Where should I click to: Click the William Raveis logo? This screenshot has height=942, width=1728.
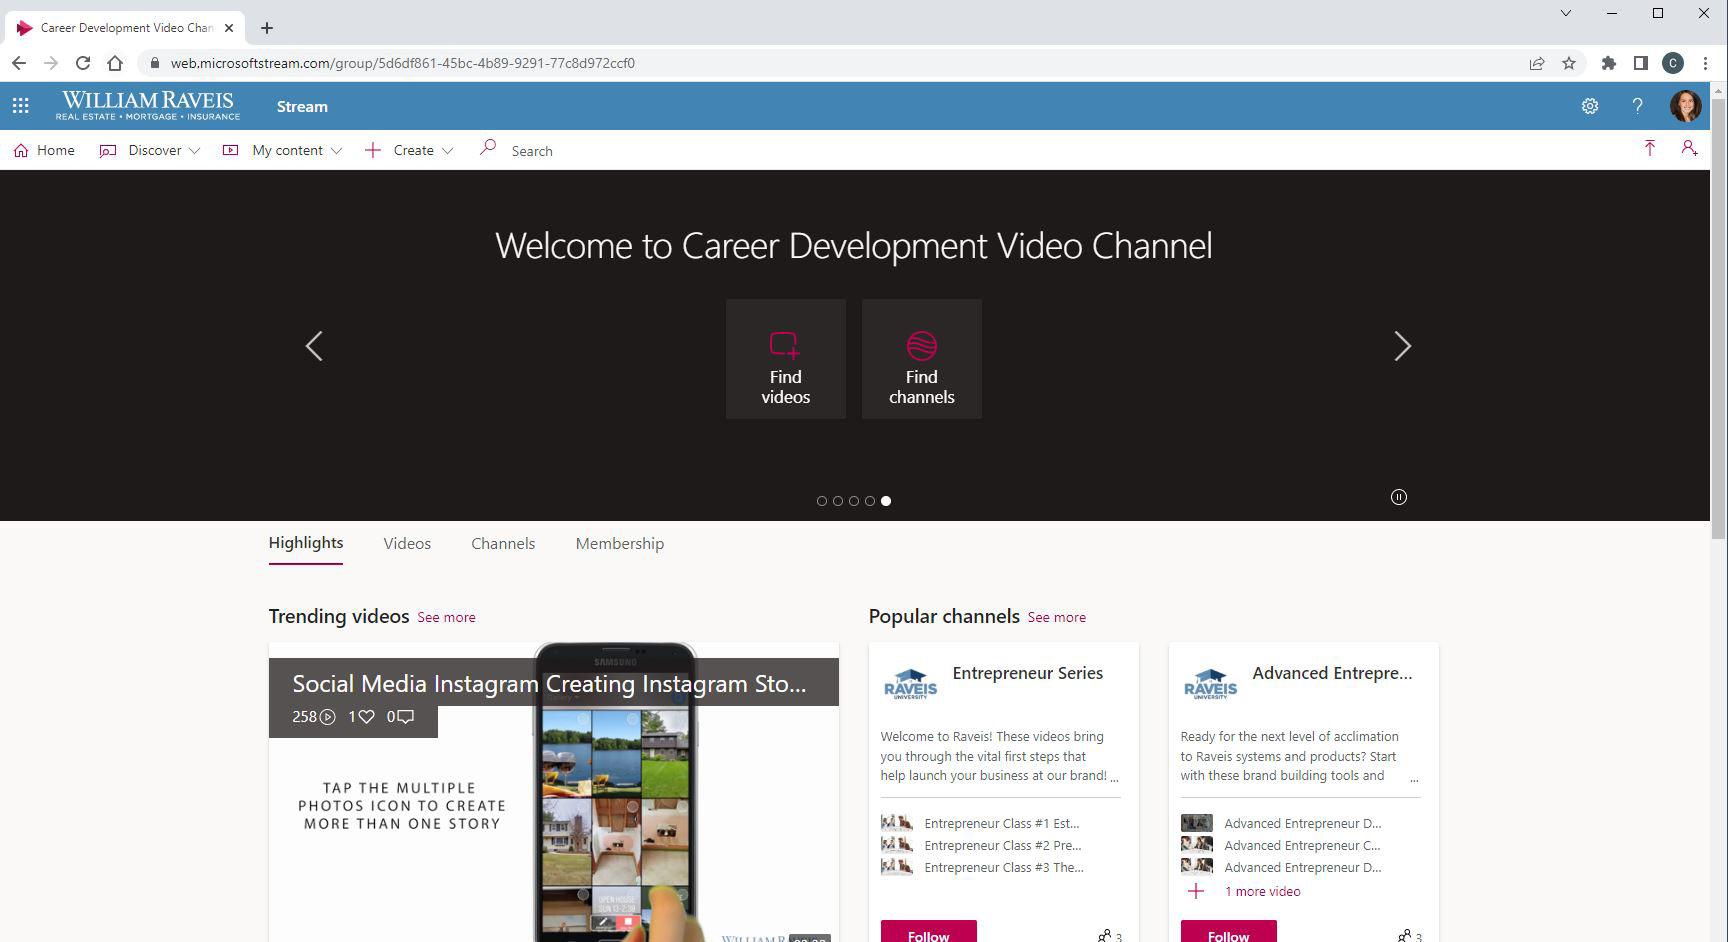[147, 106]
